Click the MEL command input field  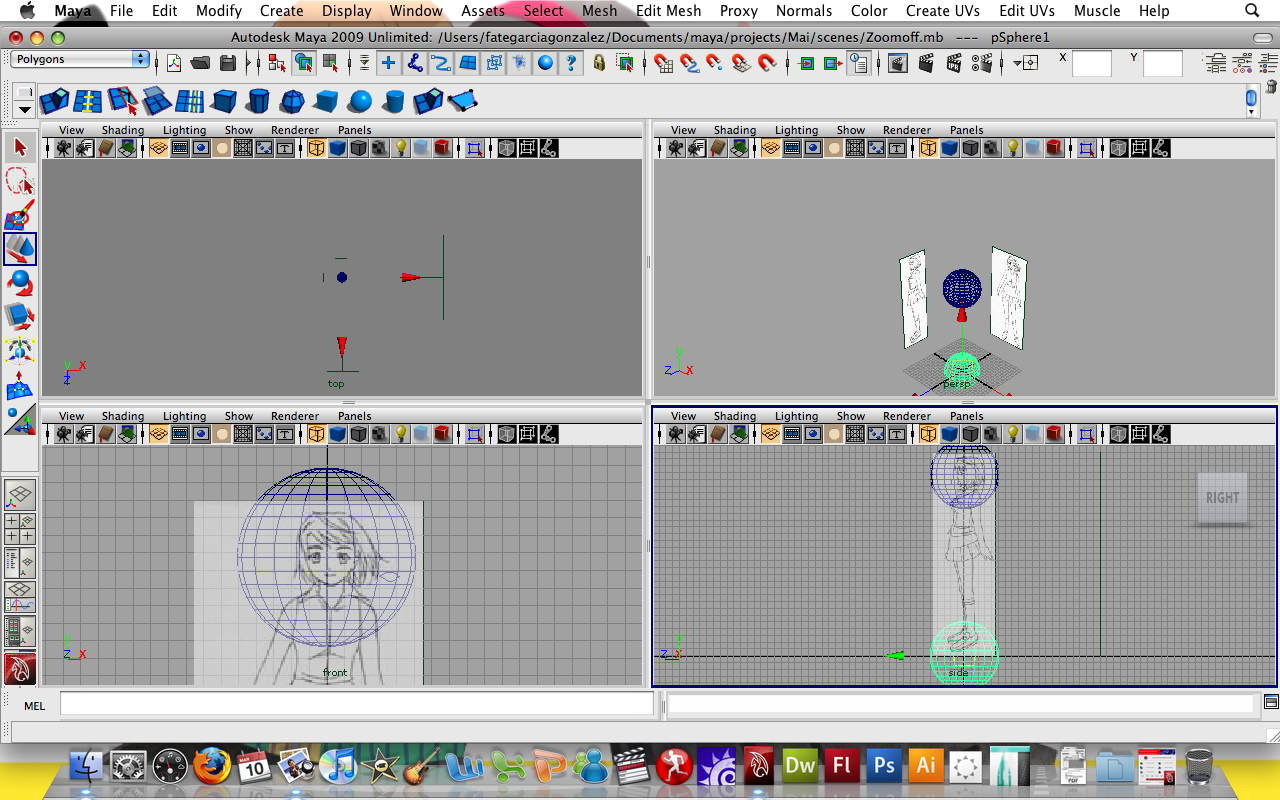pos(357,704)
